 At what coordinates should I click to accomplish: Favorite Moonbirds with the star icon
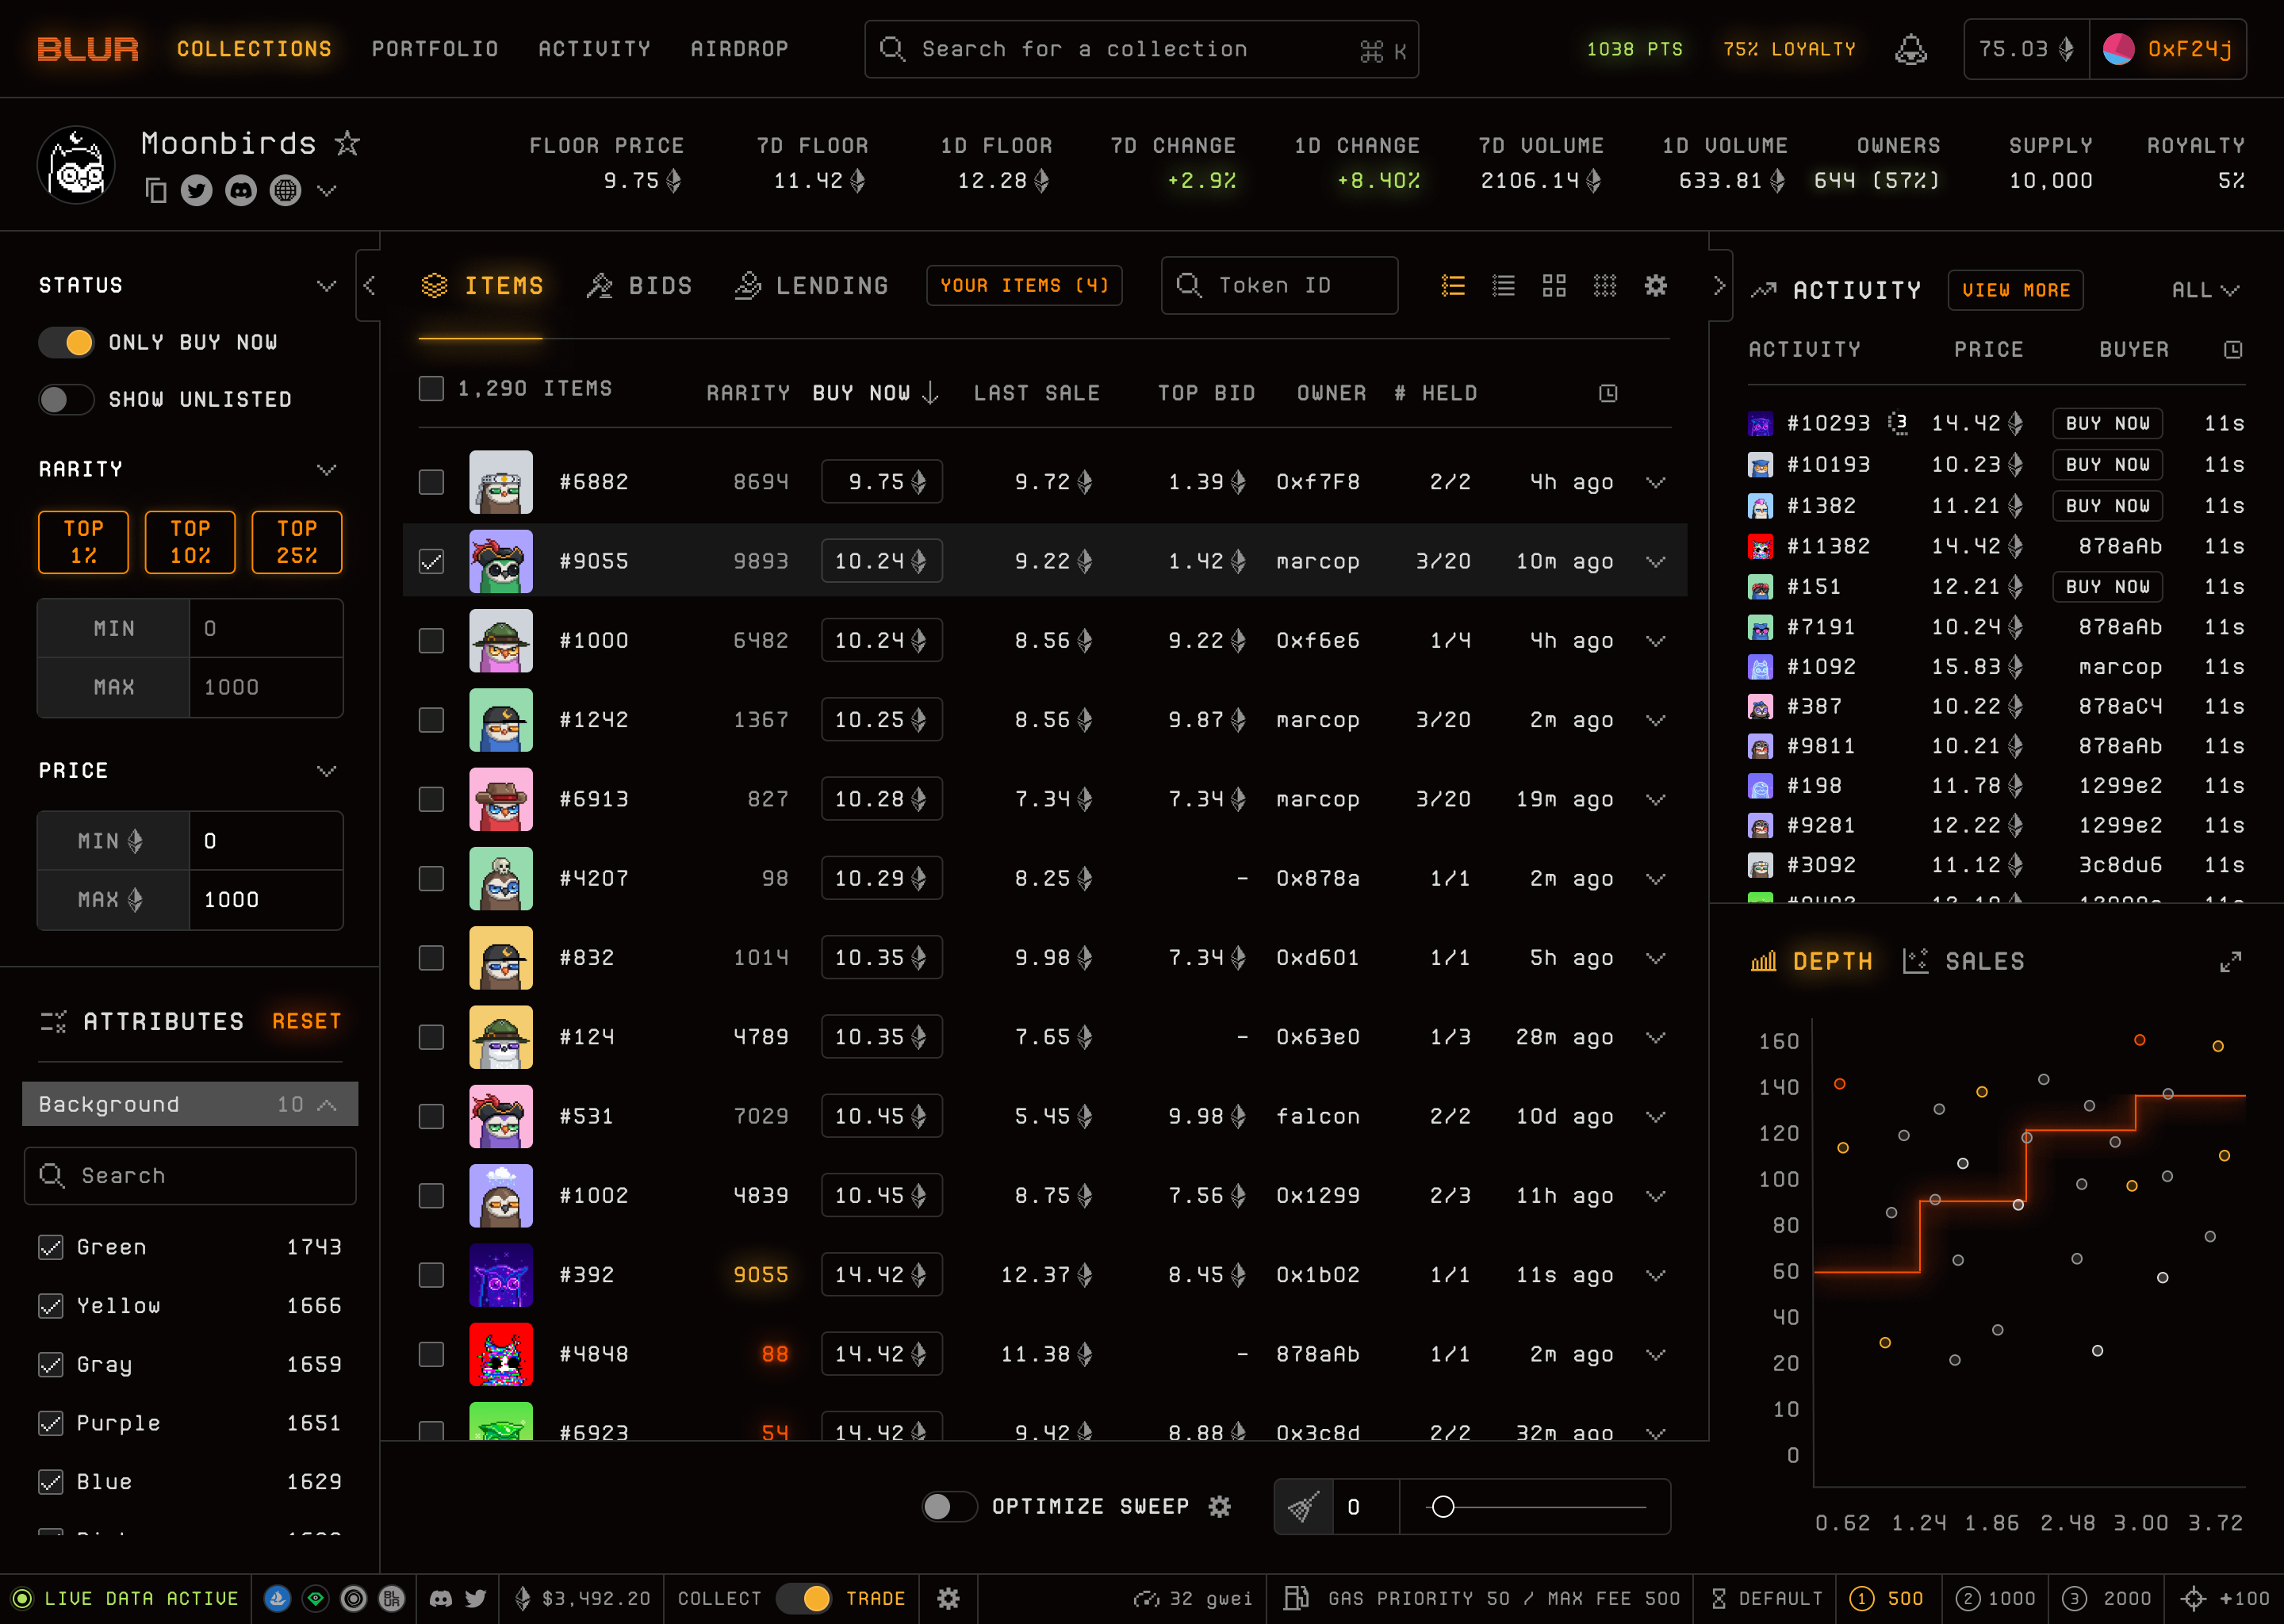347,143
